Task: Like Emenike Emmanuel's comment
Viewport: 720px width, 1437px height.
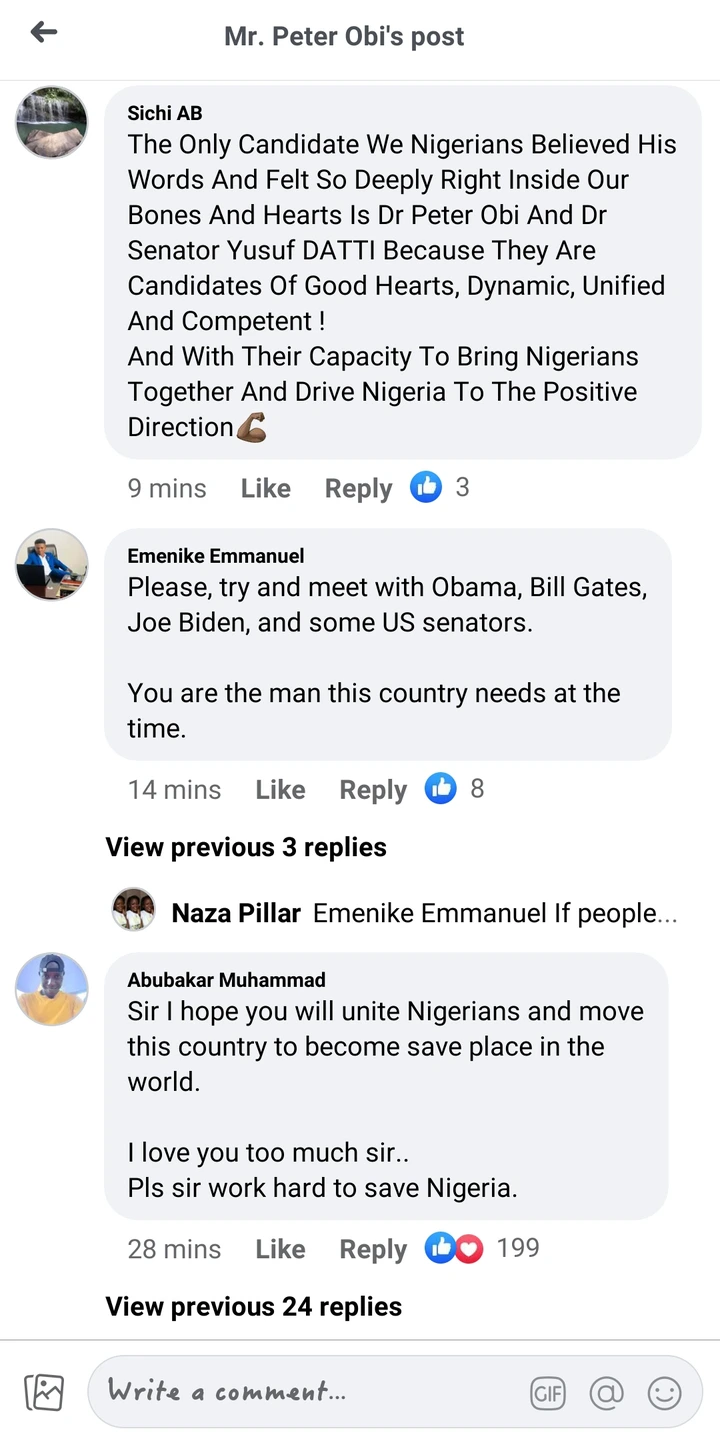Action: click(x=280, y=789)
